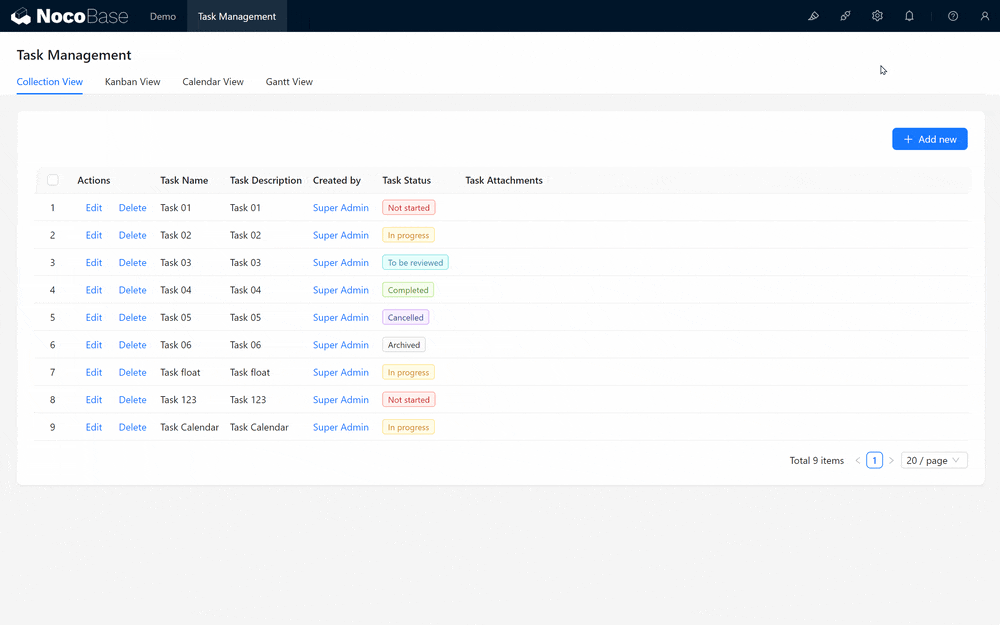Viewport: 1000px width, 625px height.
Task: Switch to the Gantt View tab
Action: (289, 82)
